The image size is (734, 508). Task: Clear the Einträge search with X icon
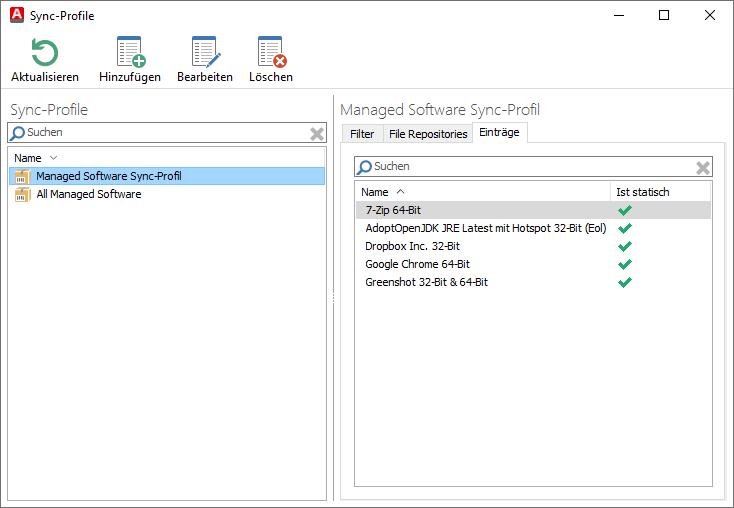[703, 168]
